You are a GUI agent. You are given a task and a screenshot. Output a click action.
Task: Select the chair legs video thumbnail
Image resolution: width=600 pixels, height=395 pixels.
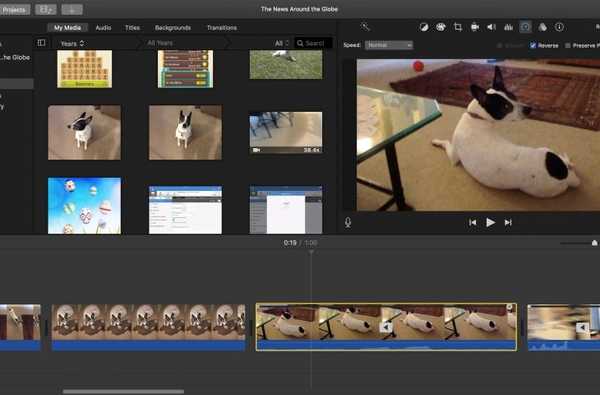click(x=286, y=132)
